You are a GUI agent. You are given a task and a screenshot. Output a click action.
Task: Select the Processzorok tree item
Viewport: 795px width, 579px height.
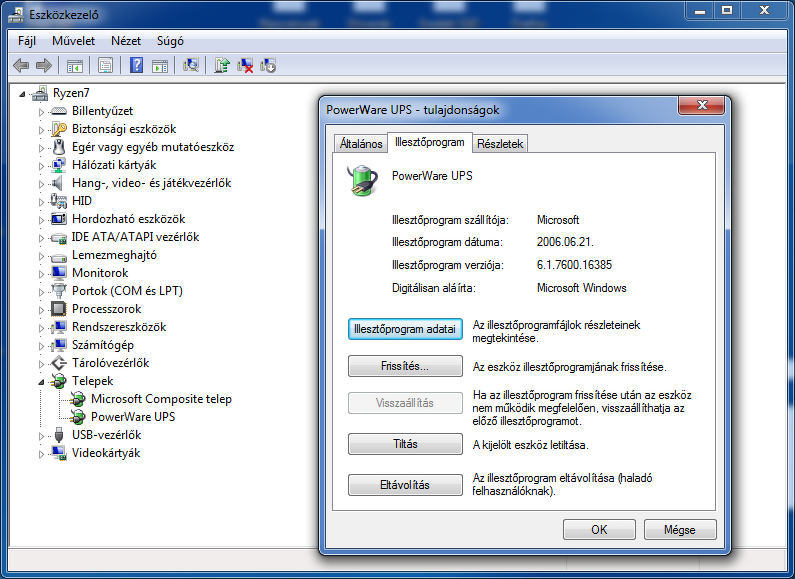pos(106,309)
